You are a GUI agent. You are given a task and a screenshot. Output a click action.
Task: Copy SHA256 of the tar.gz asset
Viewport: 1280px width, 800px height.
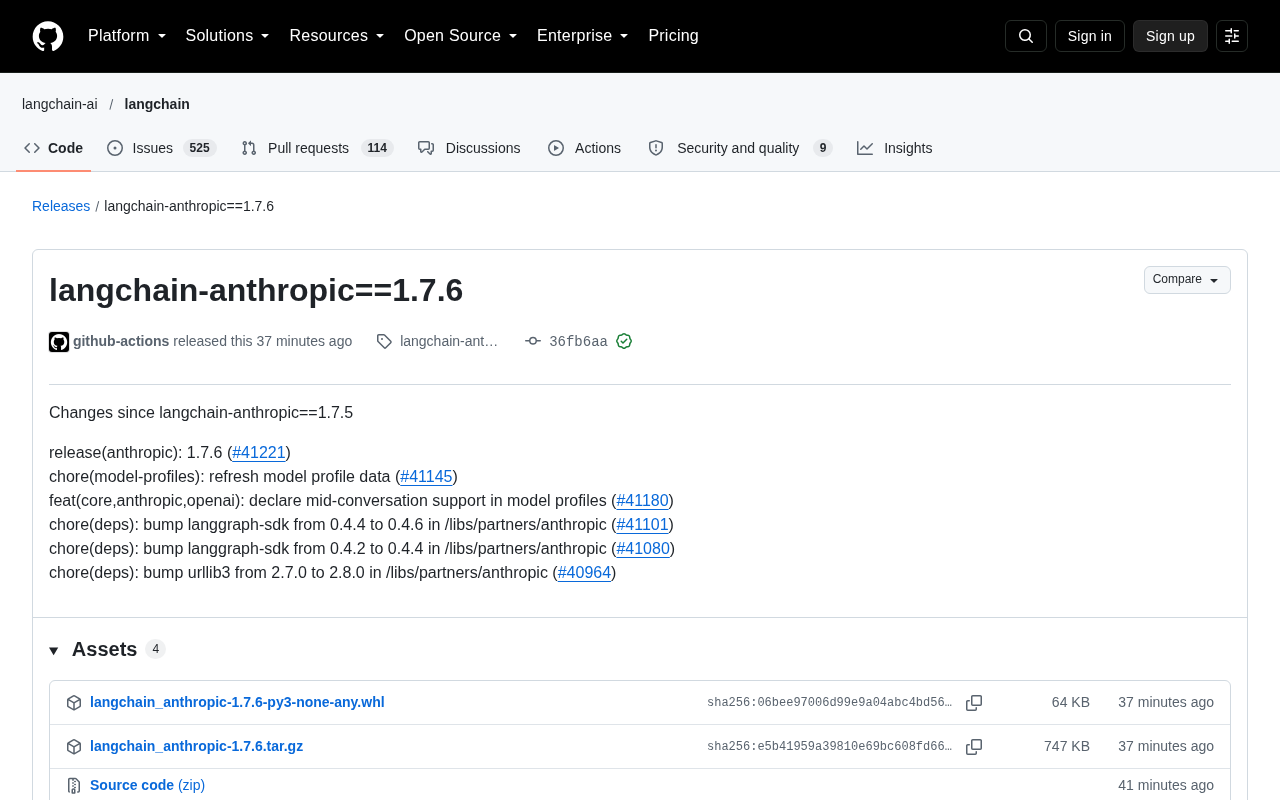[x=974, y=747]
